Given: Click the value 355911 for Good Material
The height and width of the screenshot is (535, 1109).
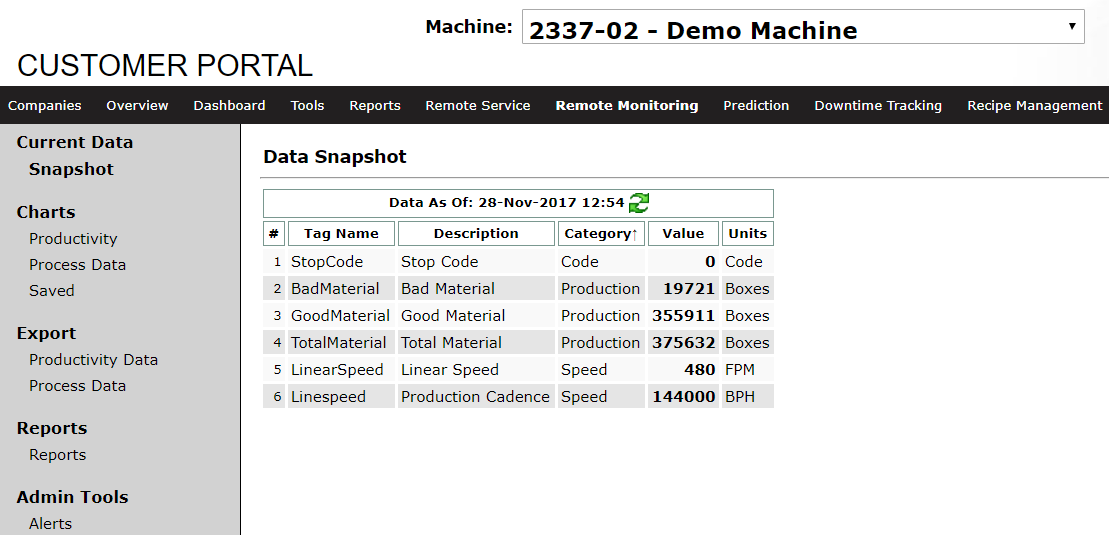Looking at the screenshot, I should (x=683, y=316).
